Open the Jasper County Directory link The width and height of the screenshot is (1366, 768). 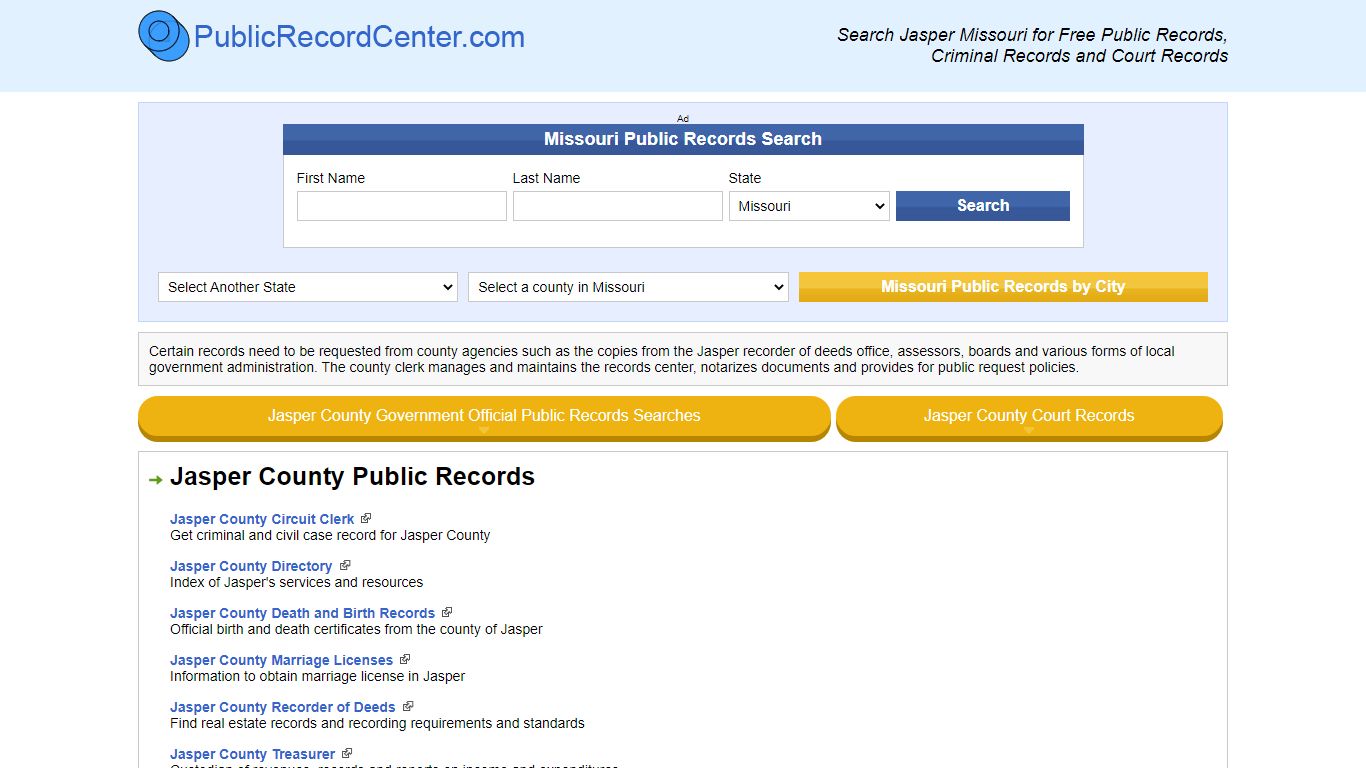(251, 566)
